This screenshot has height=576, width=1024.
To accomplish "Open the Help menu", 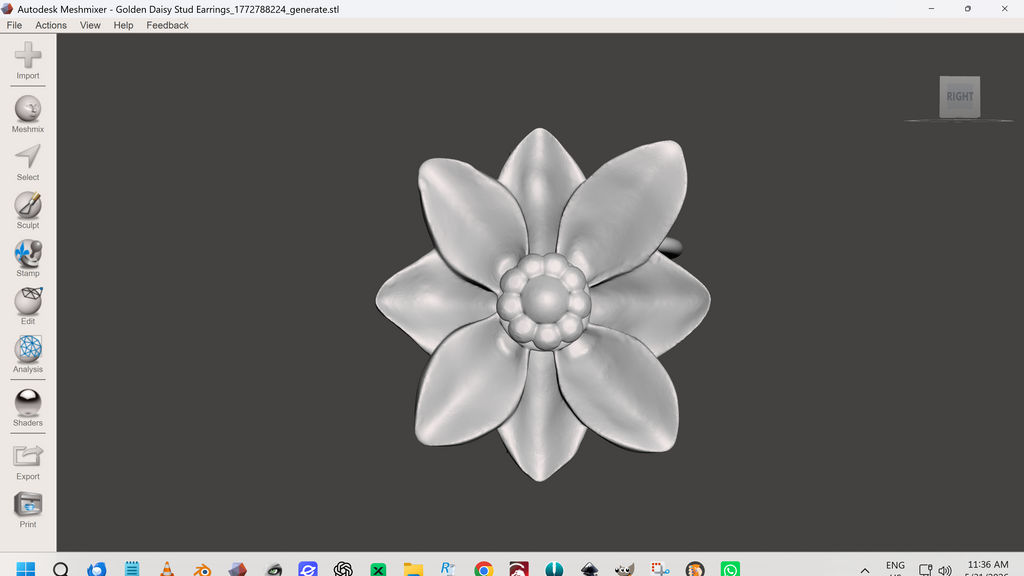I will point(123,25).
